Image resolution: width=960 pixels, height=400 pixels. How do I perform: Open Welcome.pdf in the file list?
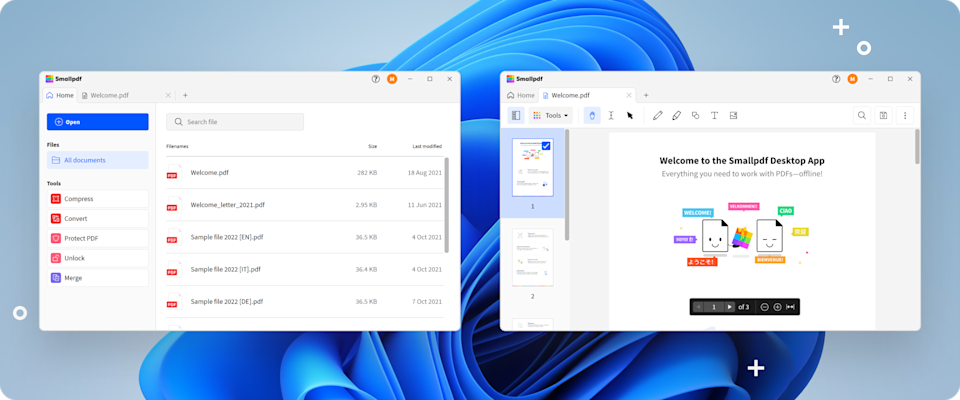(x=304, y=173)
